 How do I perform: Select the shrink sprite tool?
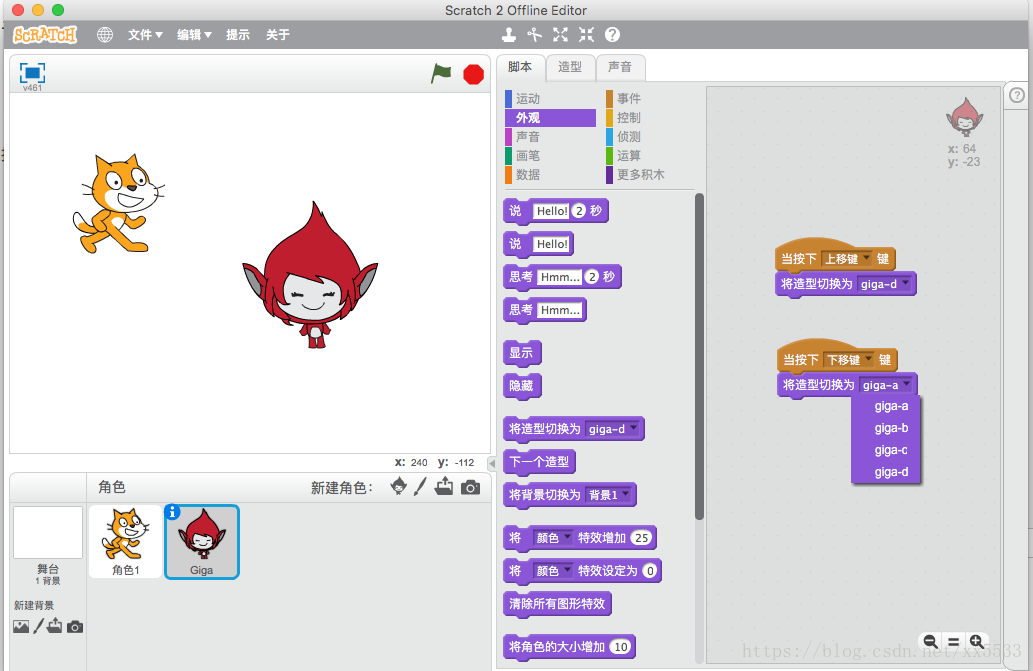(x=586, y=34)
